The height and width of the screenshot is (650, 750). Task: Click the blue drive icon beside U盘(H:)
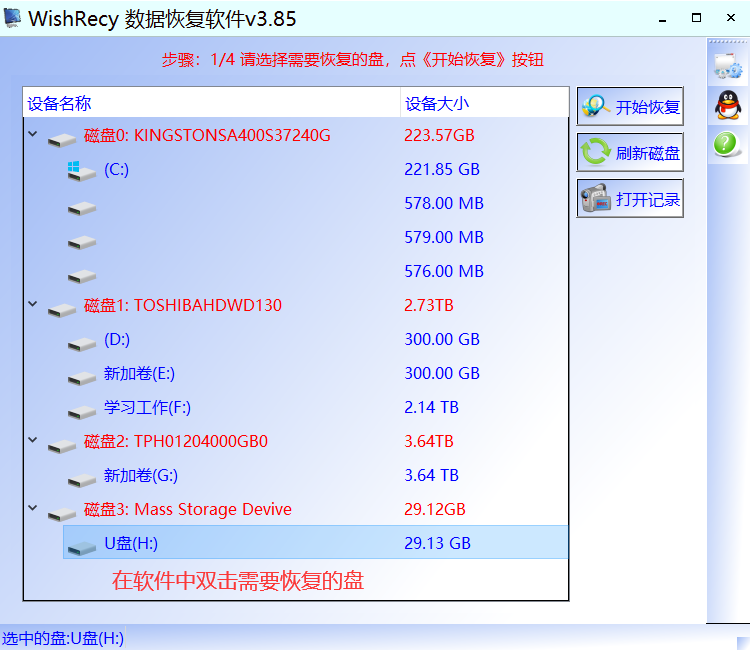82,548
